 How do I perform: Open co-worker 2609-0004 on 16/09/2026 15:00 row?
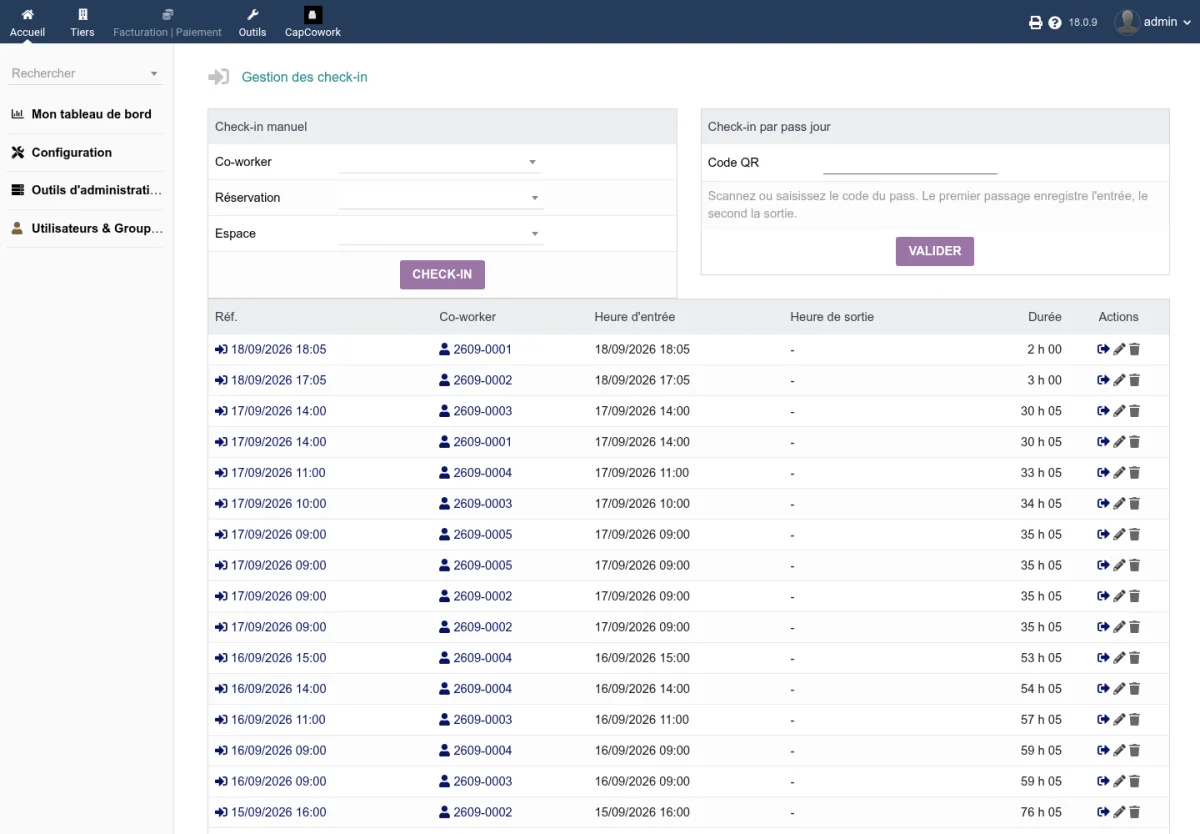(x=476, y=658)
